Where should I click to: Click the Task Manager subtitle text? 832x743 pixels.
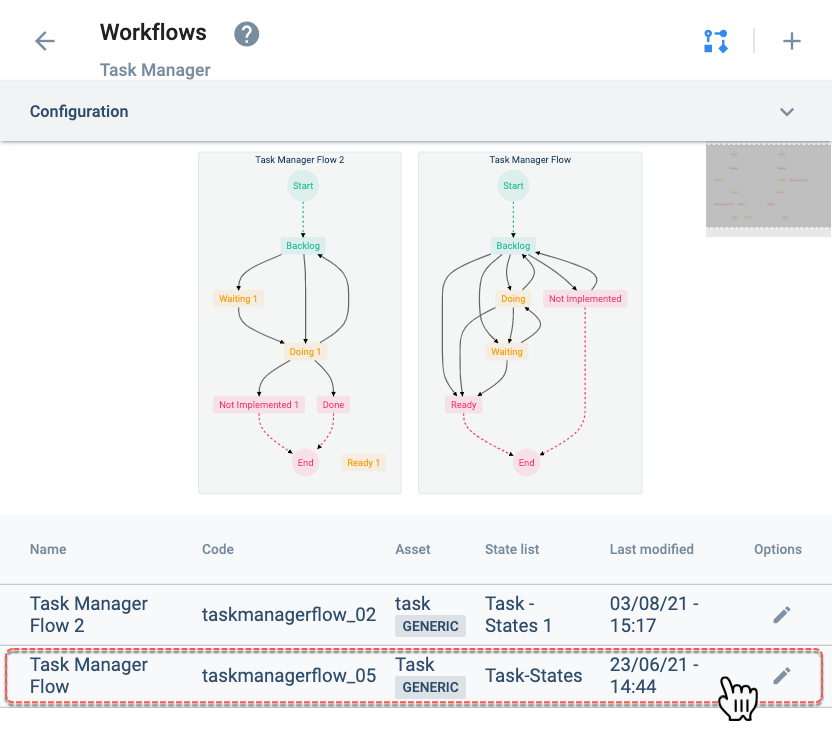(155, 70)
